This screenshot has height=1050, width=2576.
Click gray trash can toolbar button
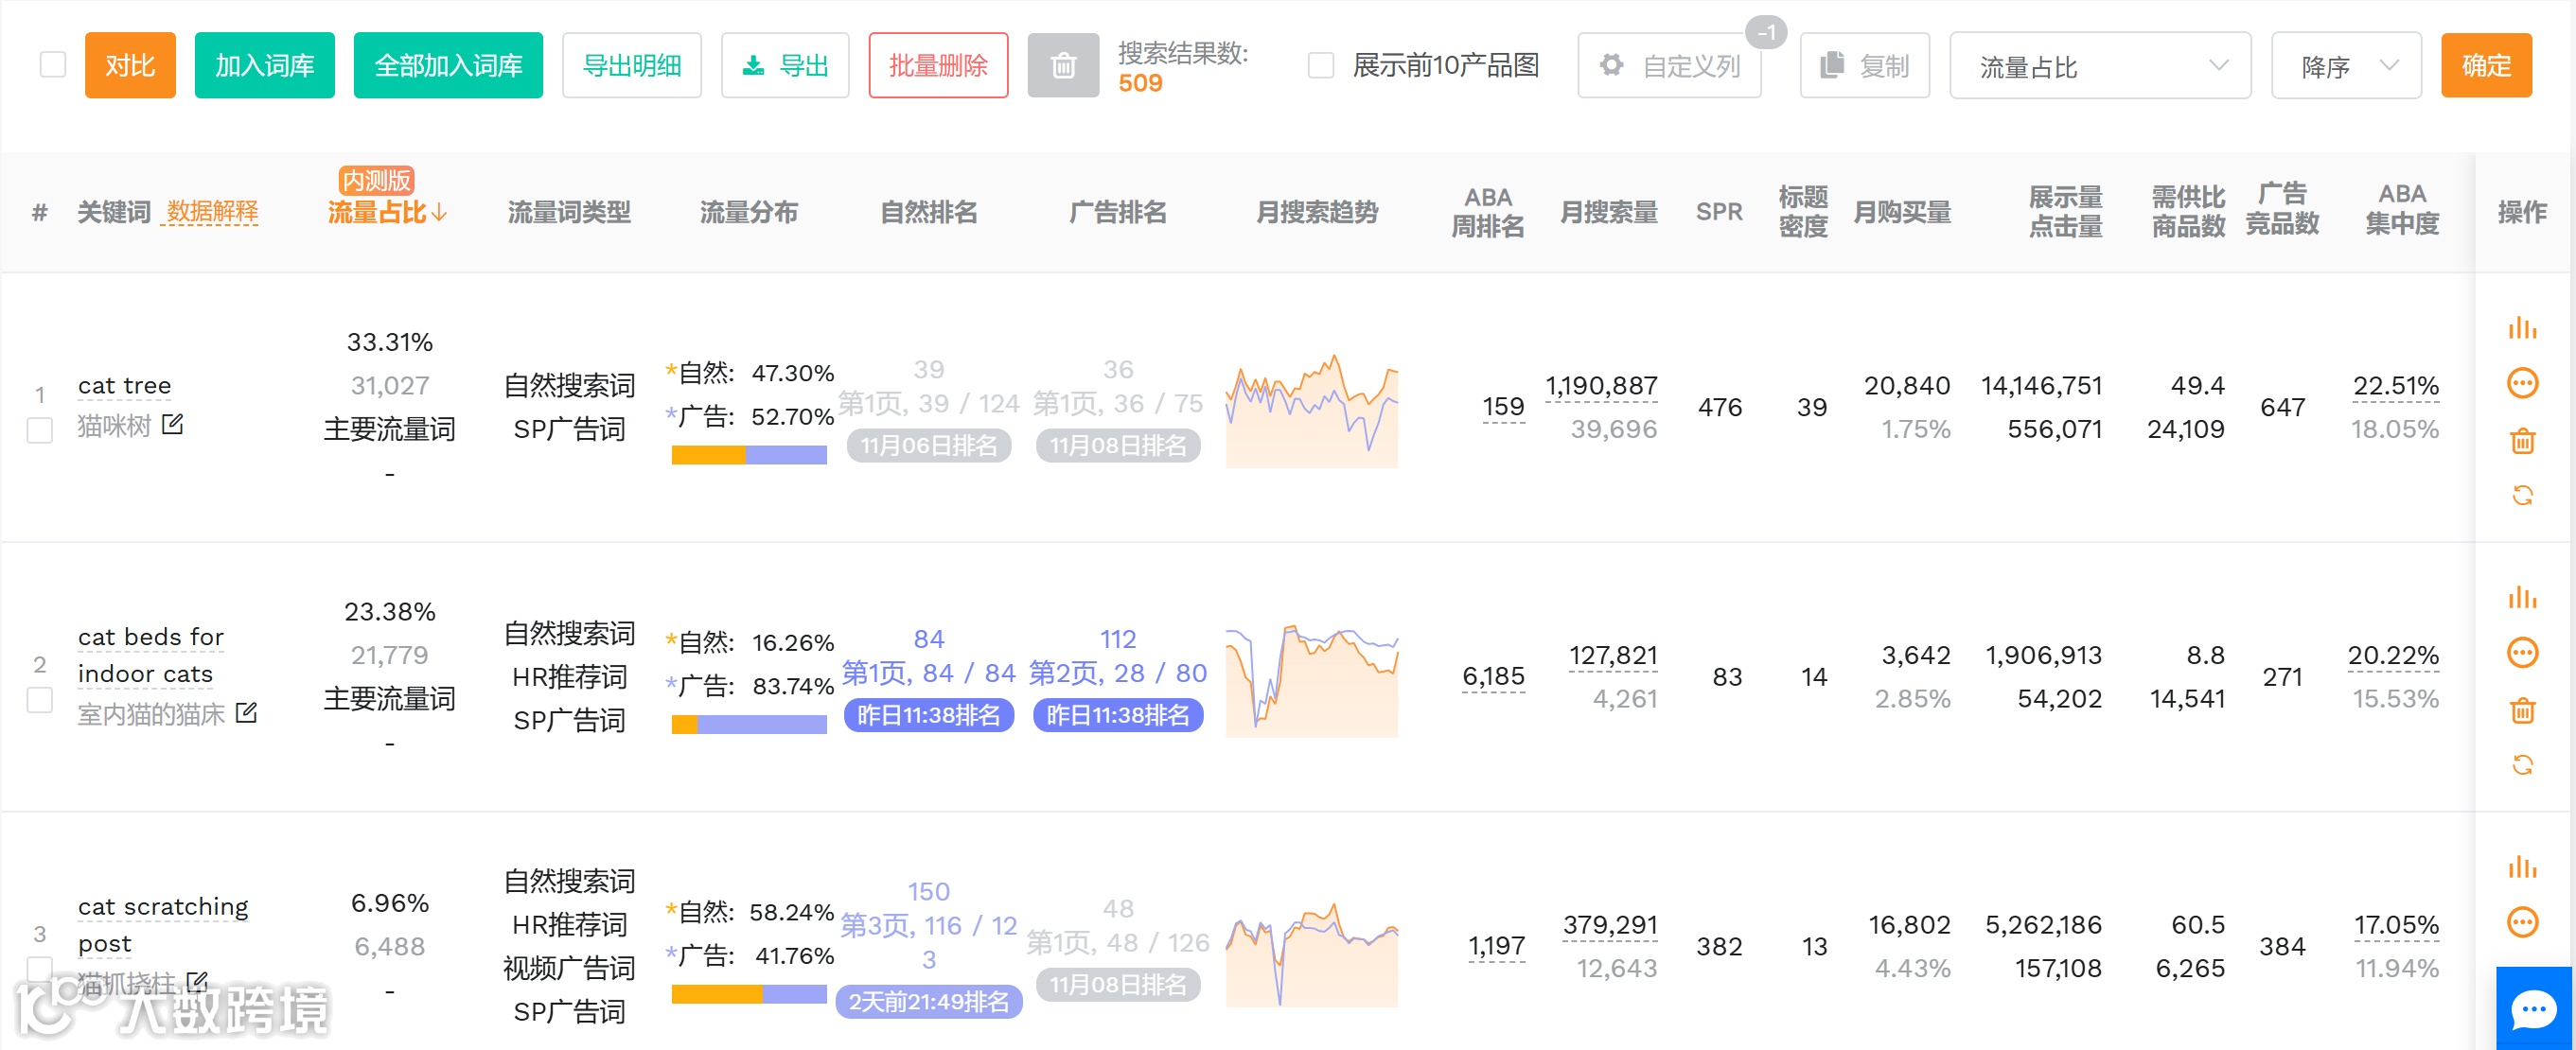1062,66
